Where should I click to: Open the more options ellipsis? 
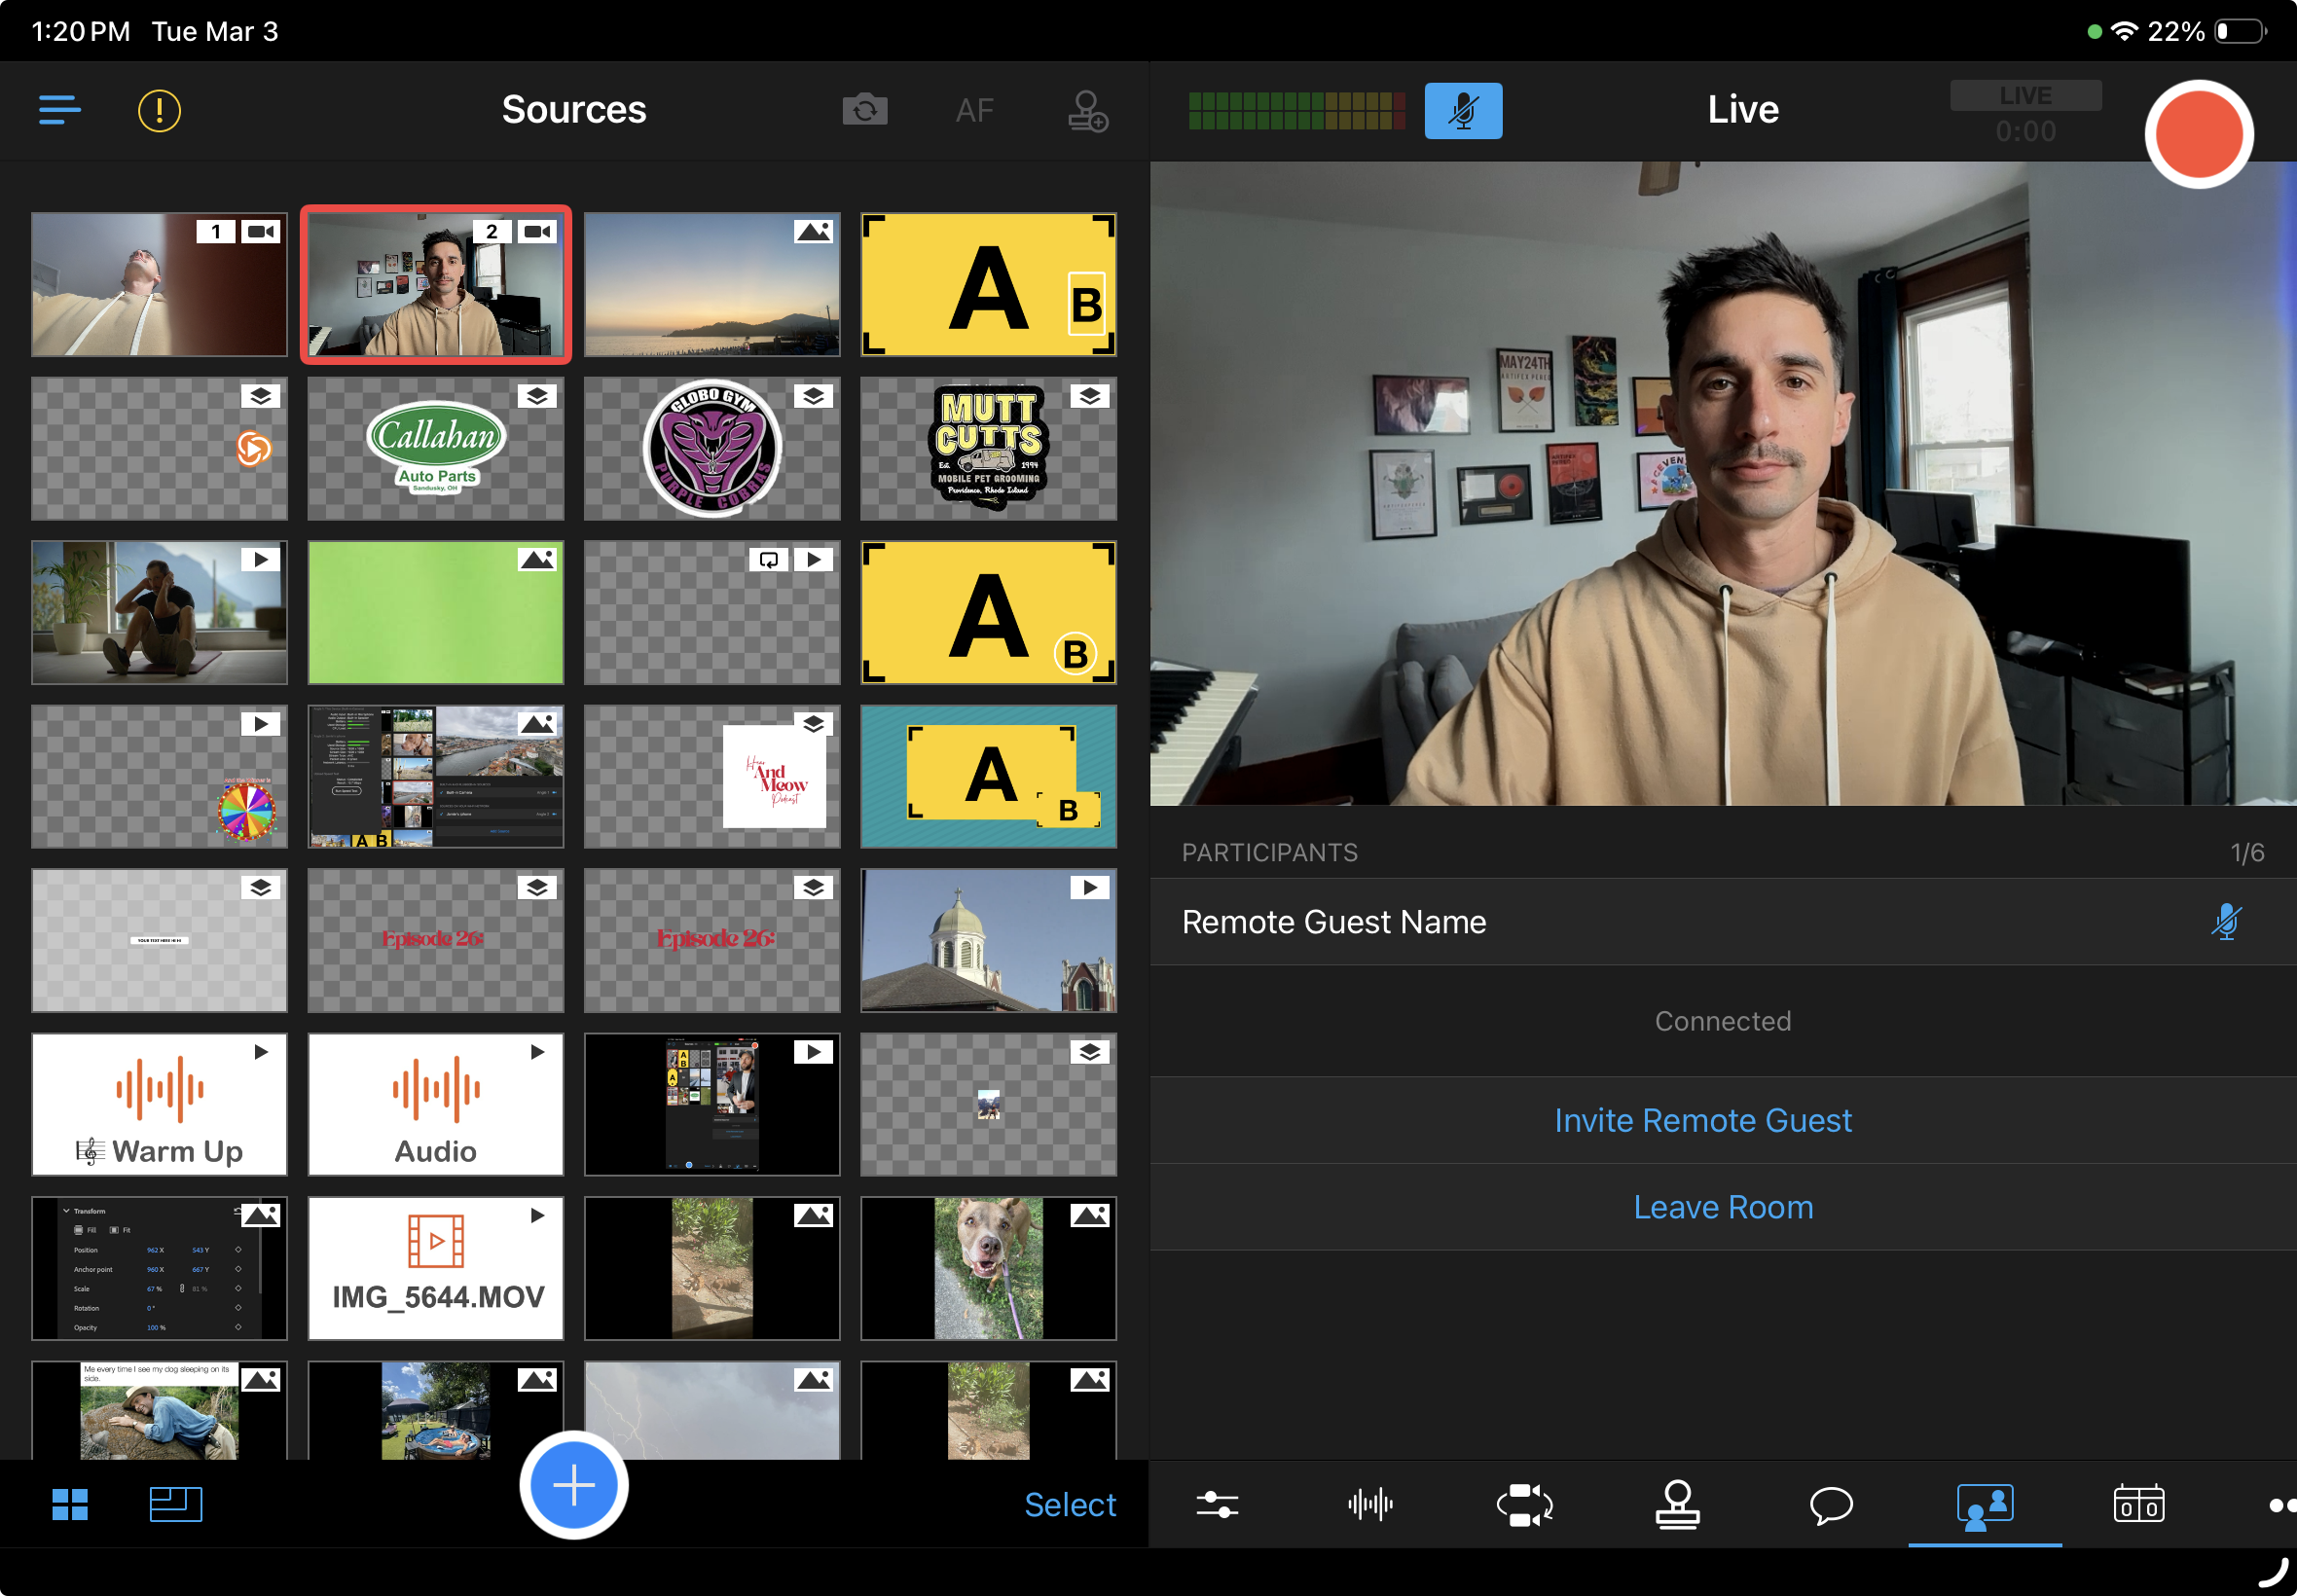(2280, 1504)
